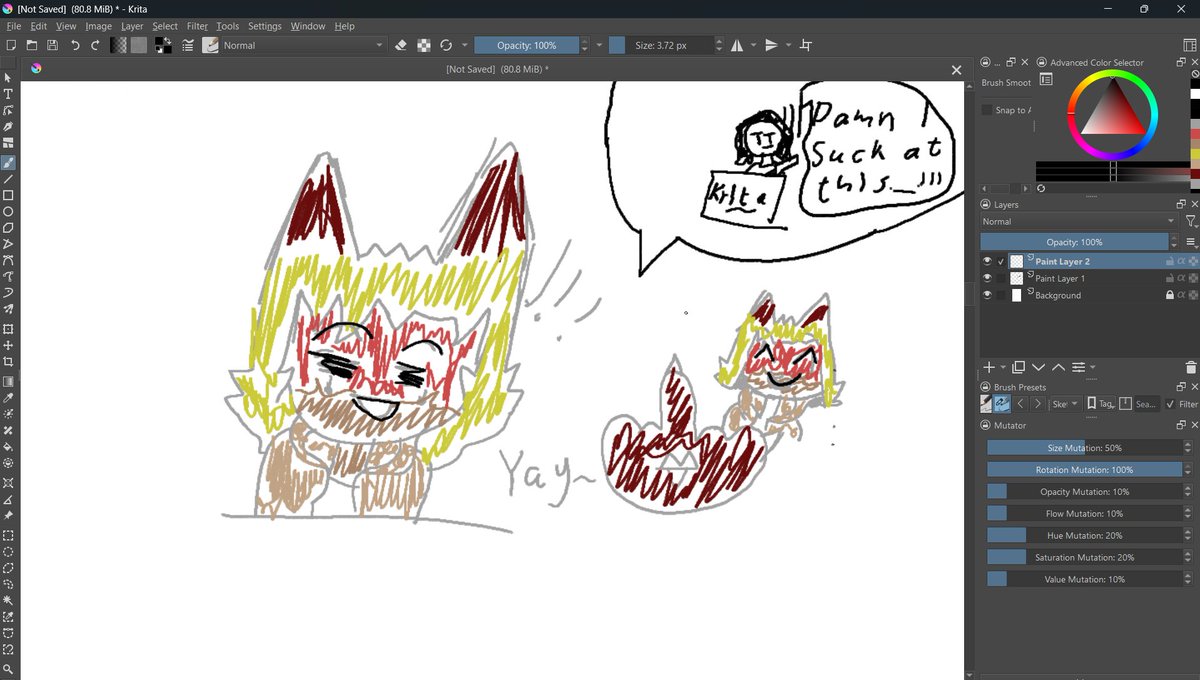Add a new paint layer
The image size is (1200, 680).
pos(989,367)
